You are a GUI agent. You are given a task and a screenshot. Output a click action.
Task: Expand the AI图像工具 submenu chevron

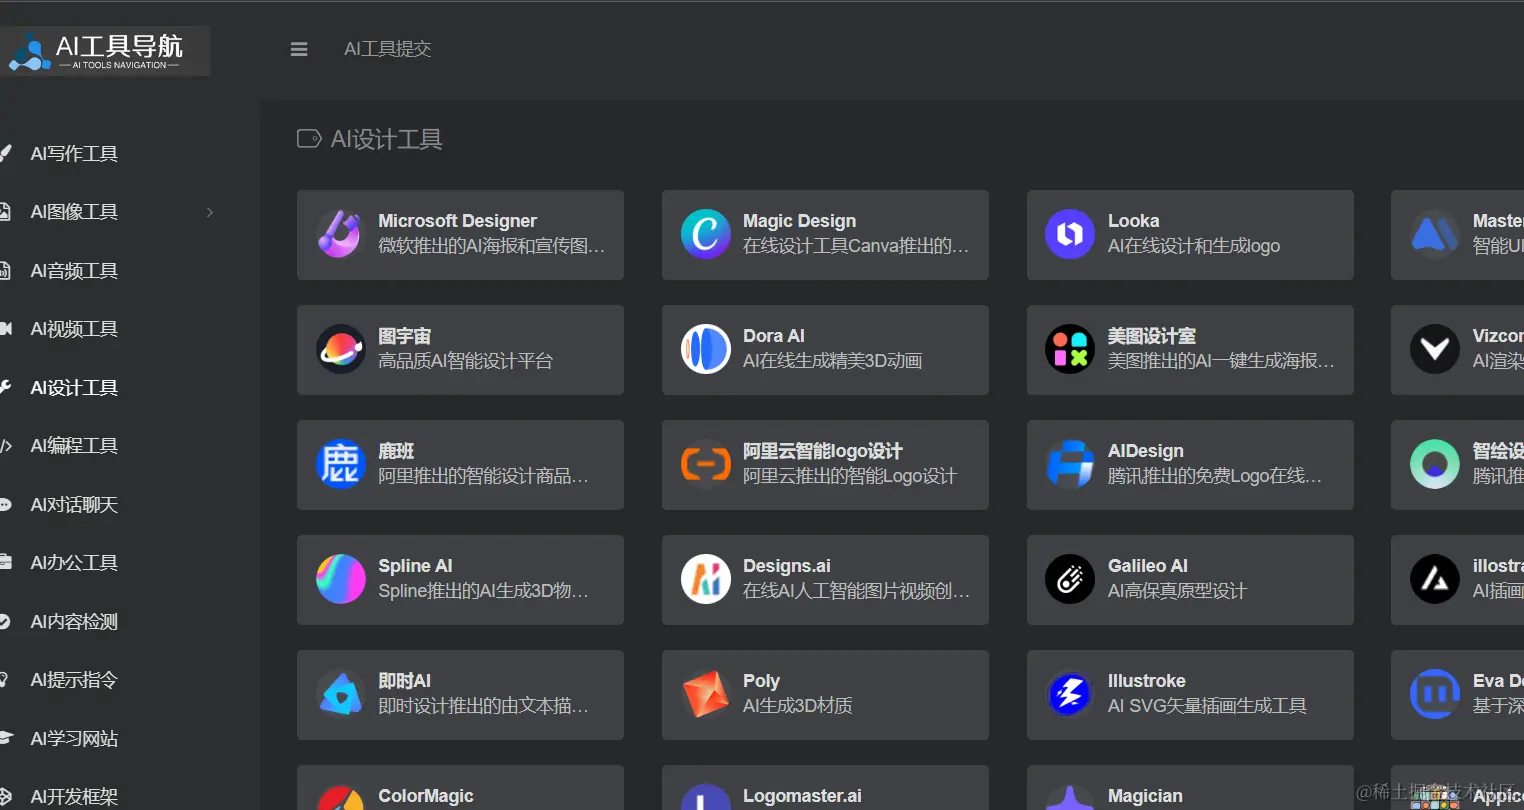point(210,212)
